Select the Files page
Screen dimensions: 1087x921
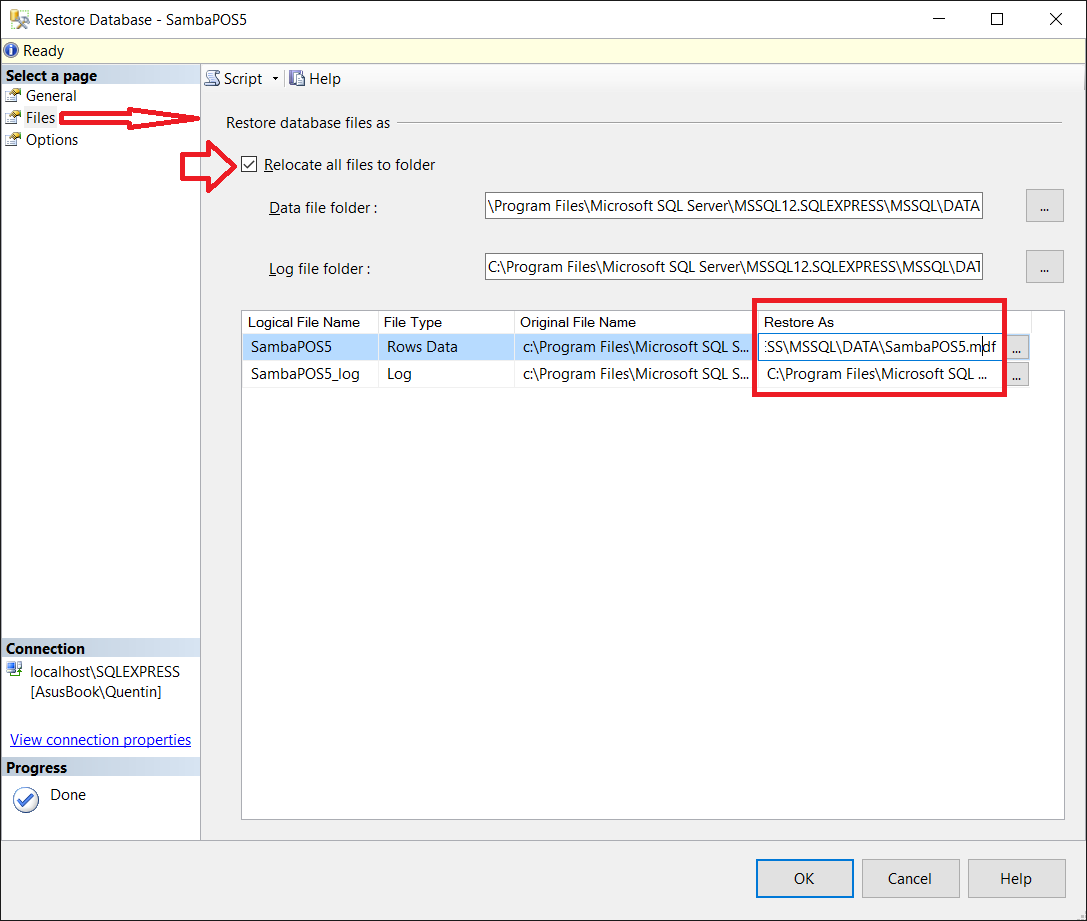40,118
